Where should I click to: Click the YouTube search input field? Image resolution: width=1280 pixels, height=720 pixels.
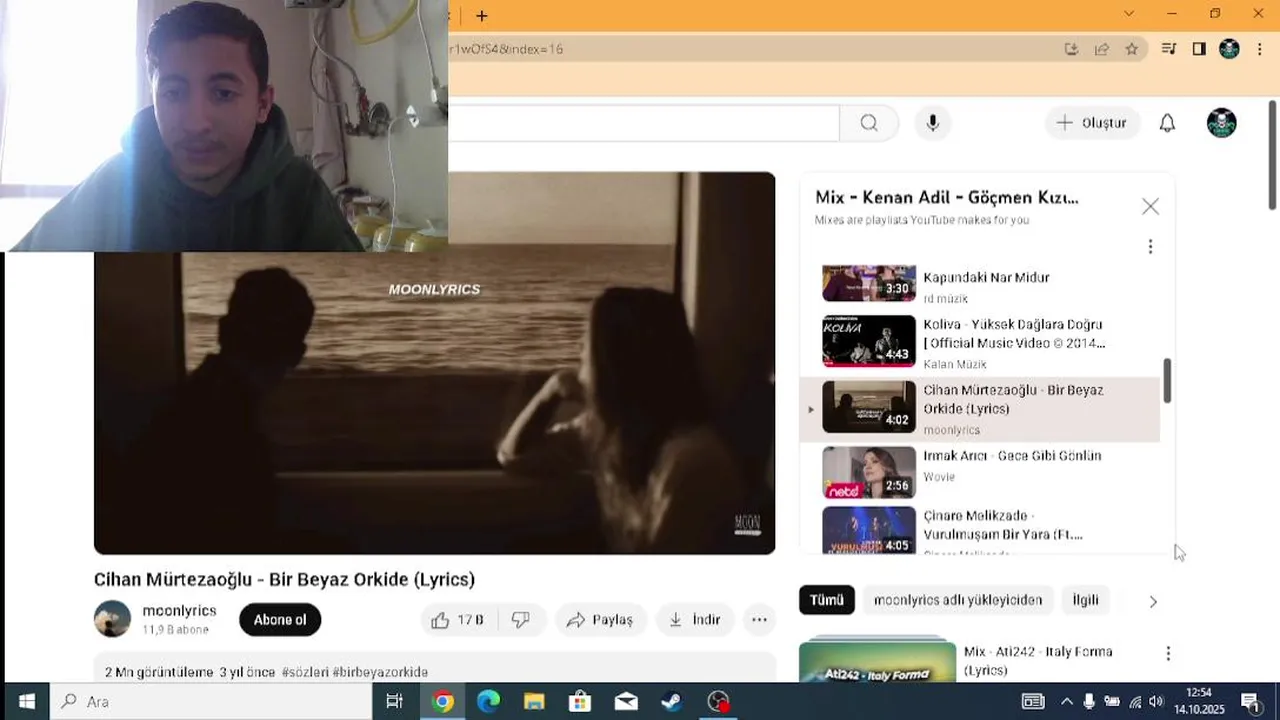click(643, 123)
